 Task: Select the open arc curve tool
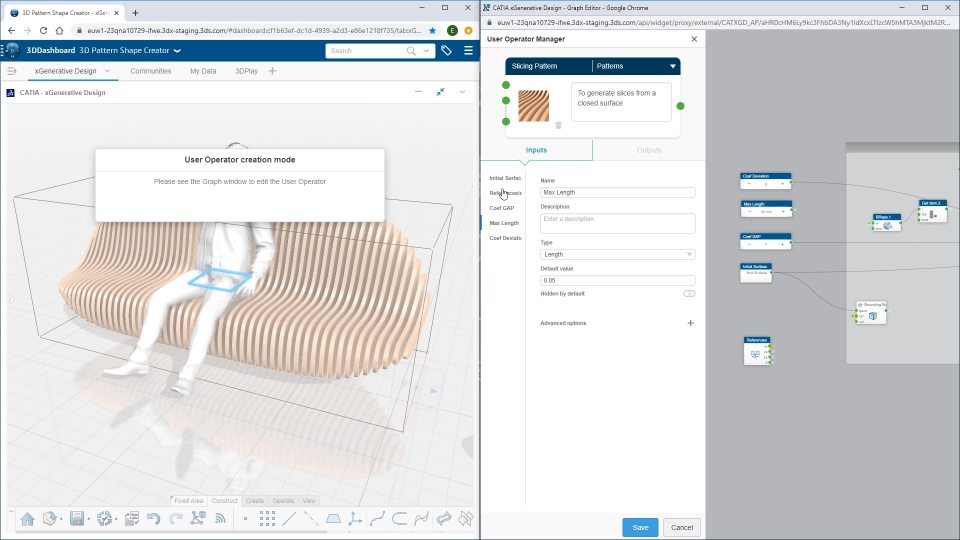[x=399, y=519]
